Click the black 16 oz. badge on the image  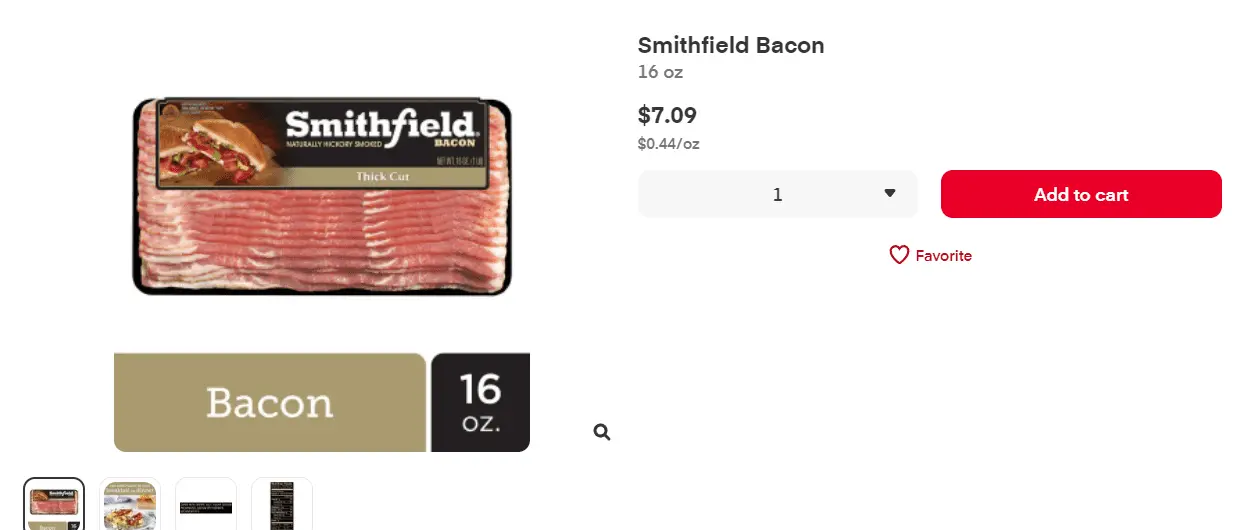480,402
